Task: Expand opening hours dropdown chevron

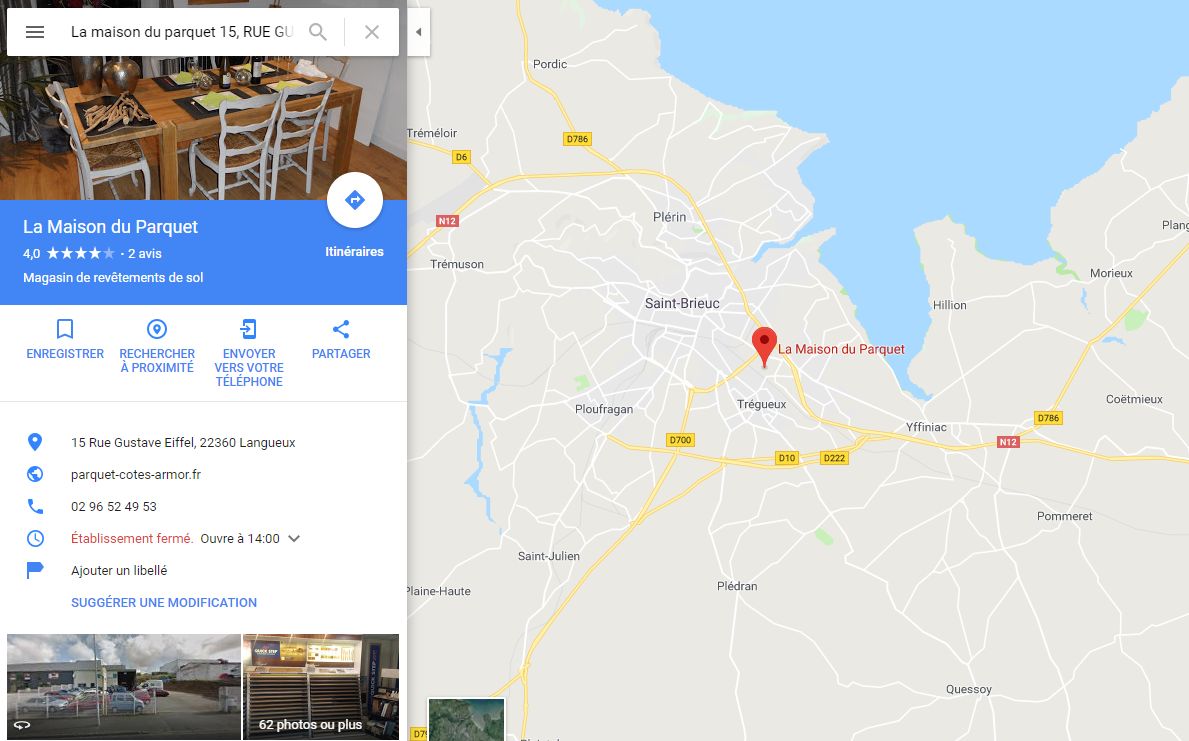Action: click(295, 538)
